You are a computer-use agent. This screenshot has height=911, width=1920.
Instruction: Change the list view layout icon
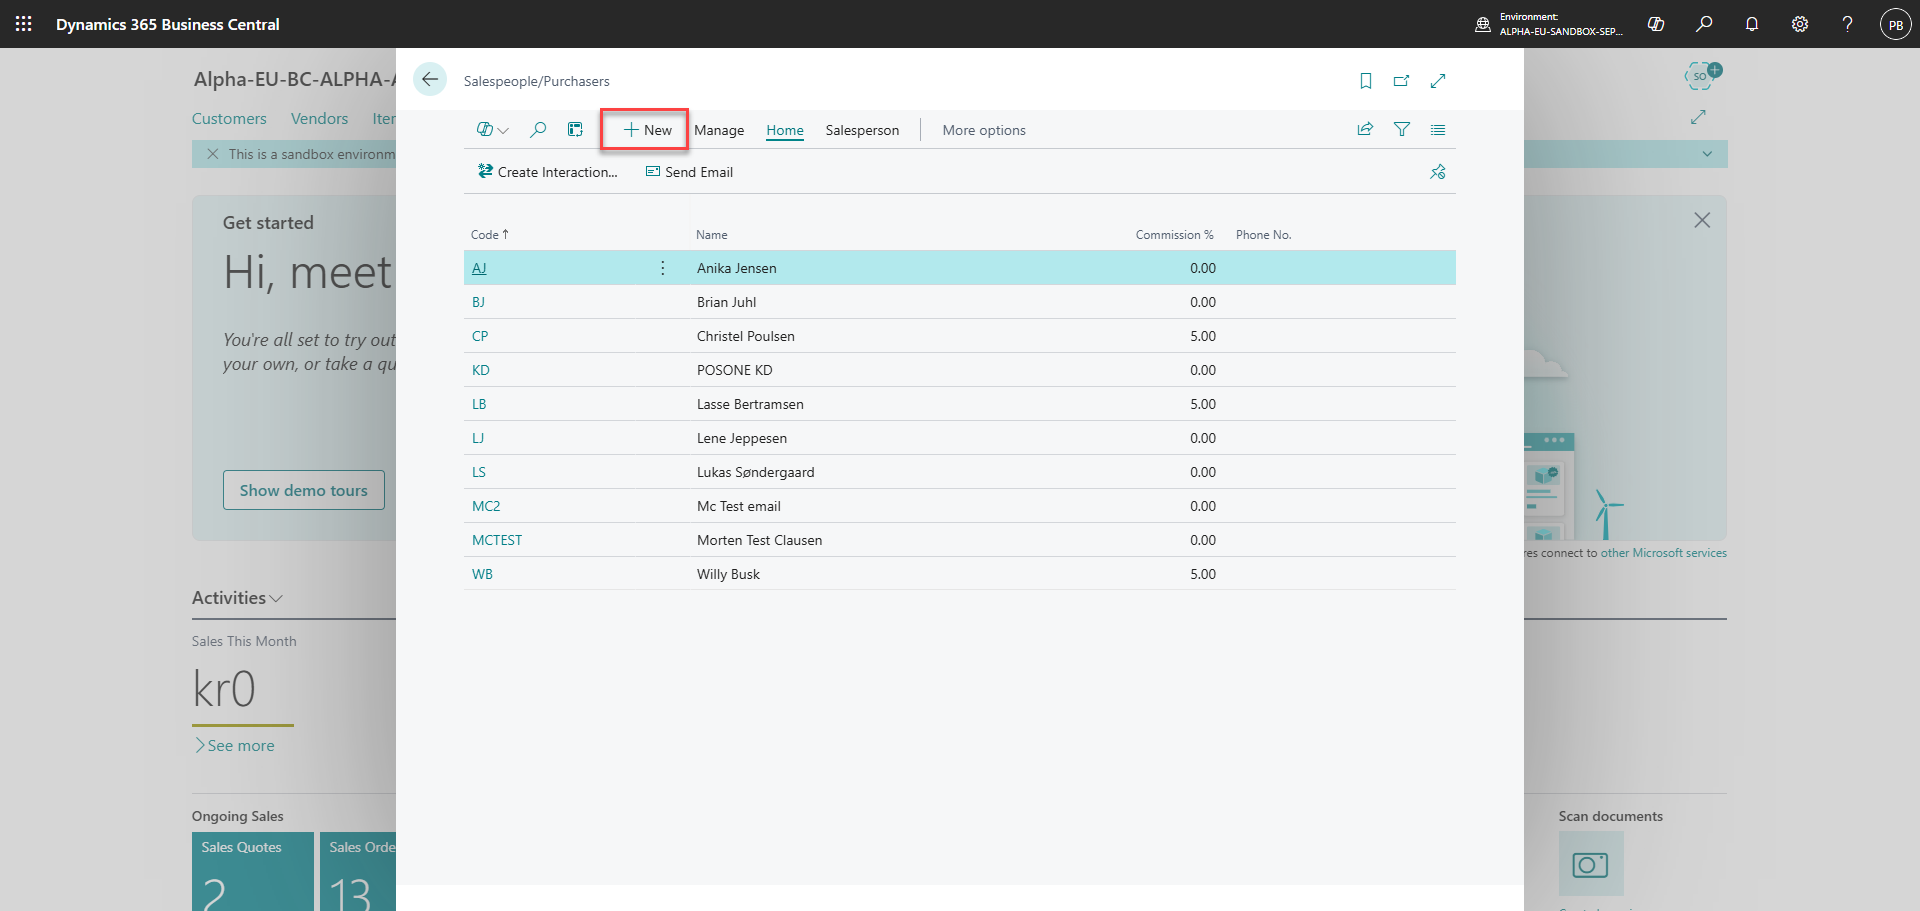(x=1438, y=130)
